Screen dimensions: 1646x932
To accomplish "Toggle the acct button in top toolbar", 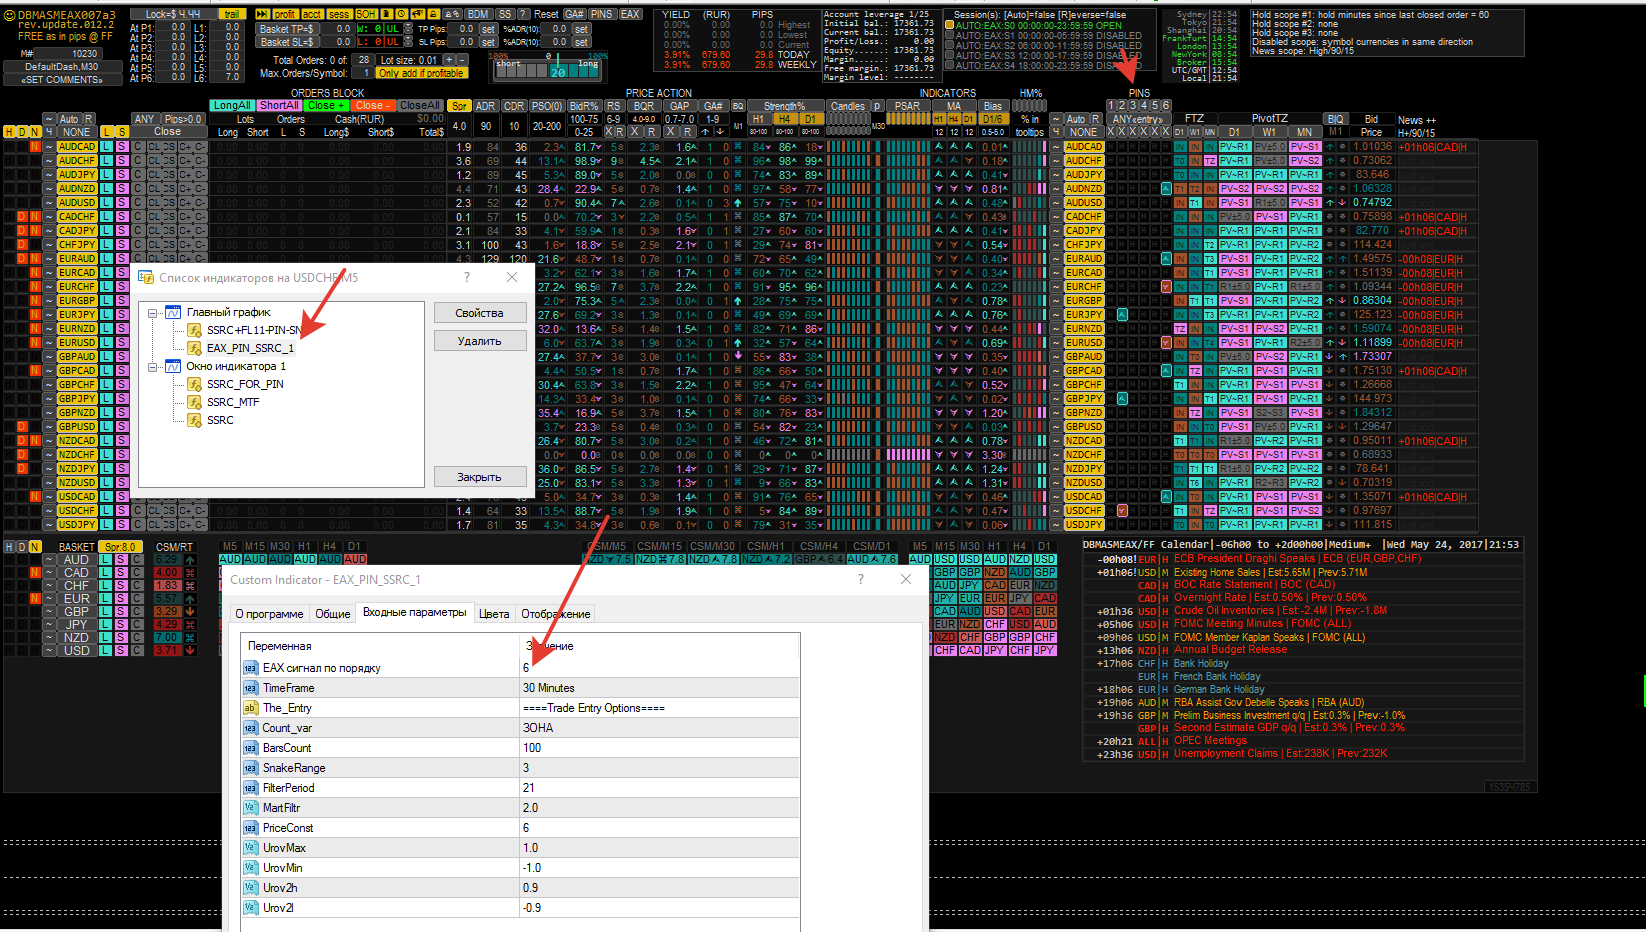I will click(x=312, y=14).
